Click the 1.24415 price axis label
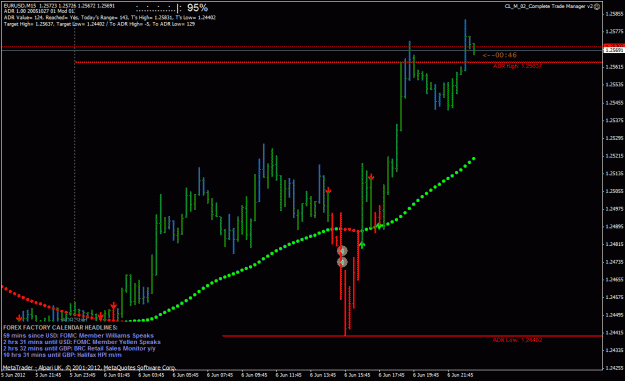Image resolution: width=625 pixels, height=381 pixels. pyautogui.click(x=614, y=332)
